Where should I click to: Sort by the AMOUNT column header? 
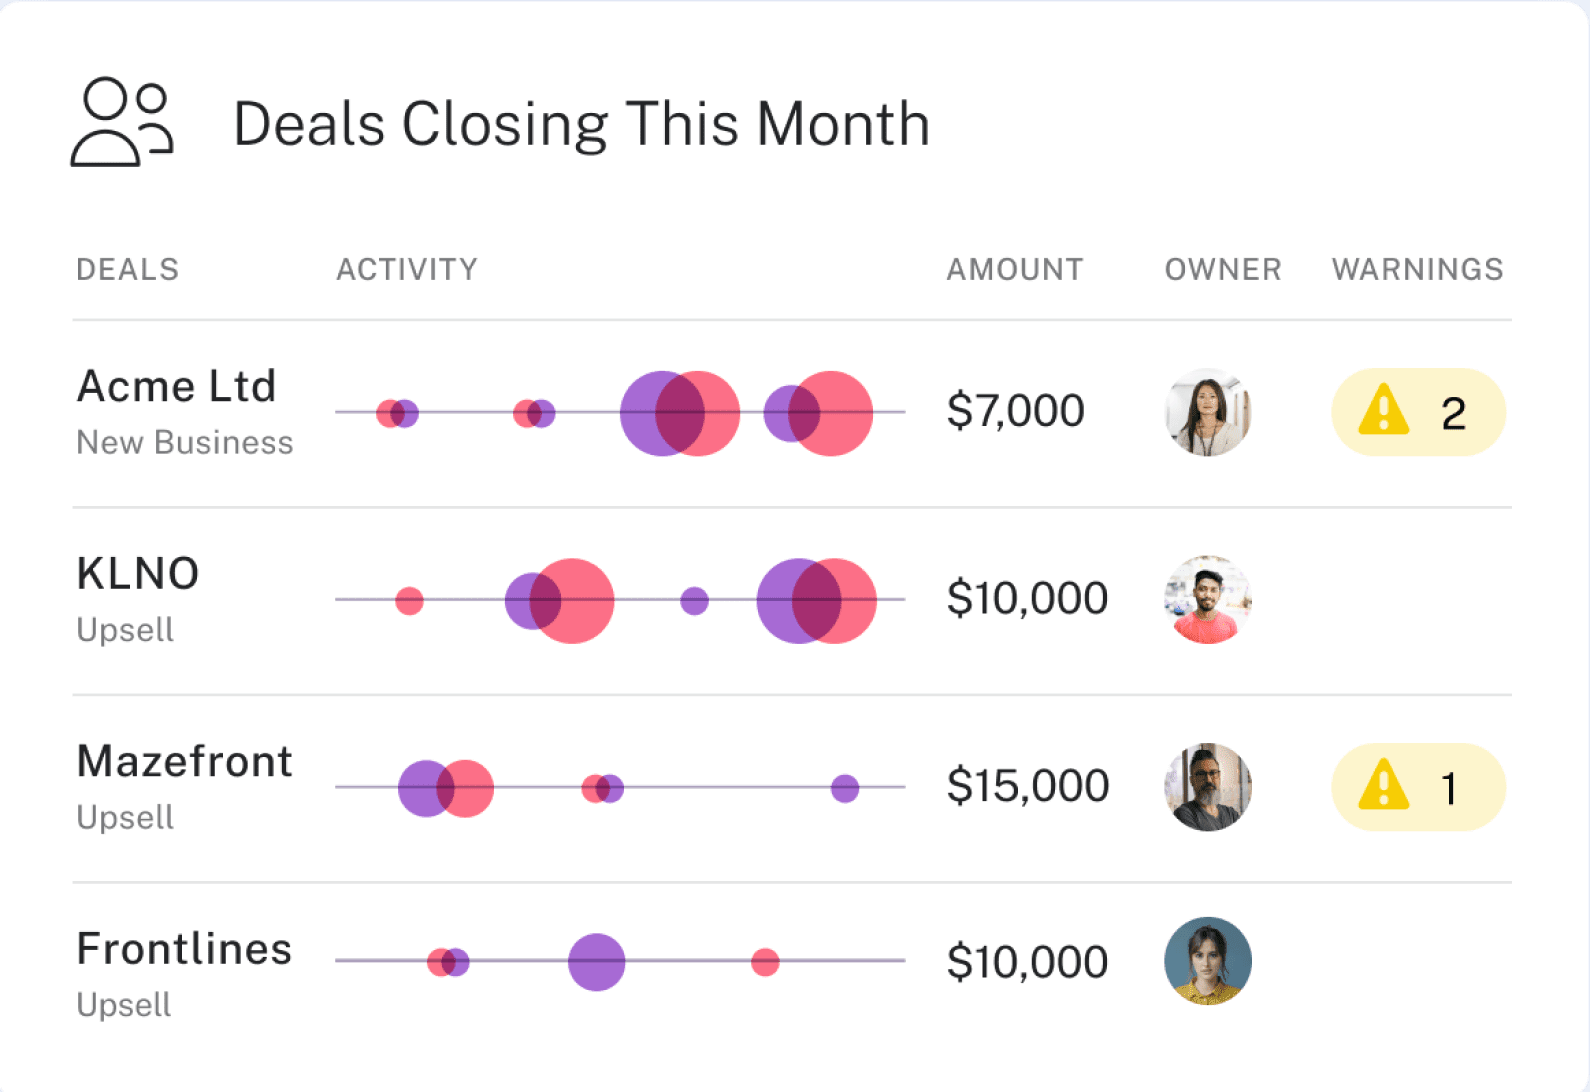[1015, 269]
